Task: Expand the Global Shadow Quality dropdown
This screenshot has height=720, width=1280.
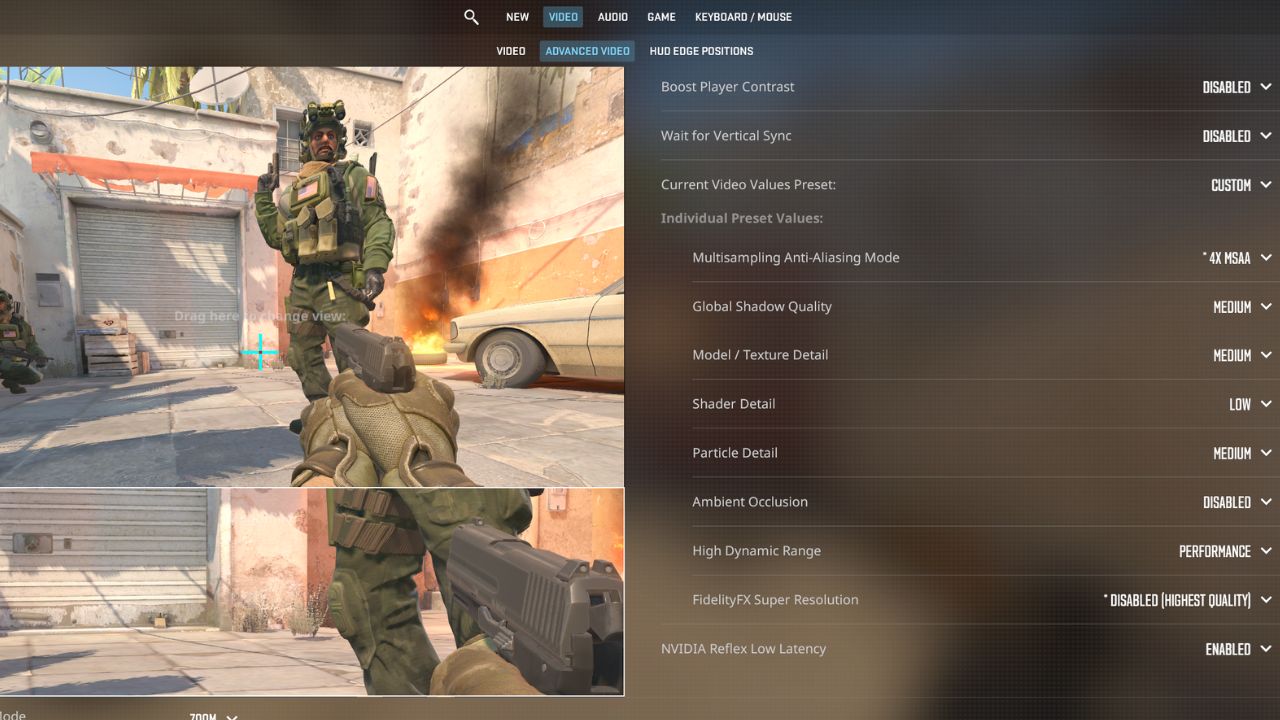Action: click(1241, 307)
